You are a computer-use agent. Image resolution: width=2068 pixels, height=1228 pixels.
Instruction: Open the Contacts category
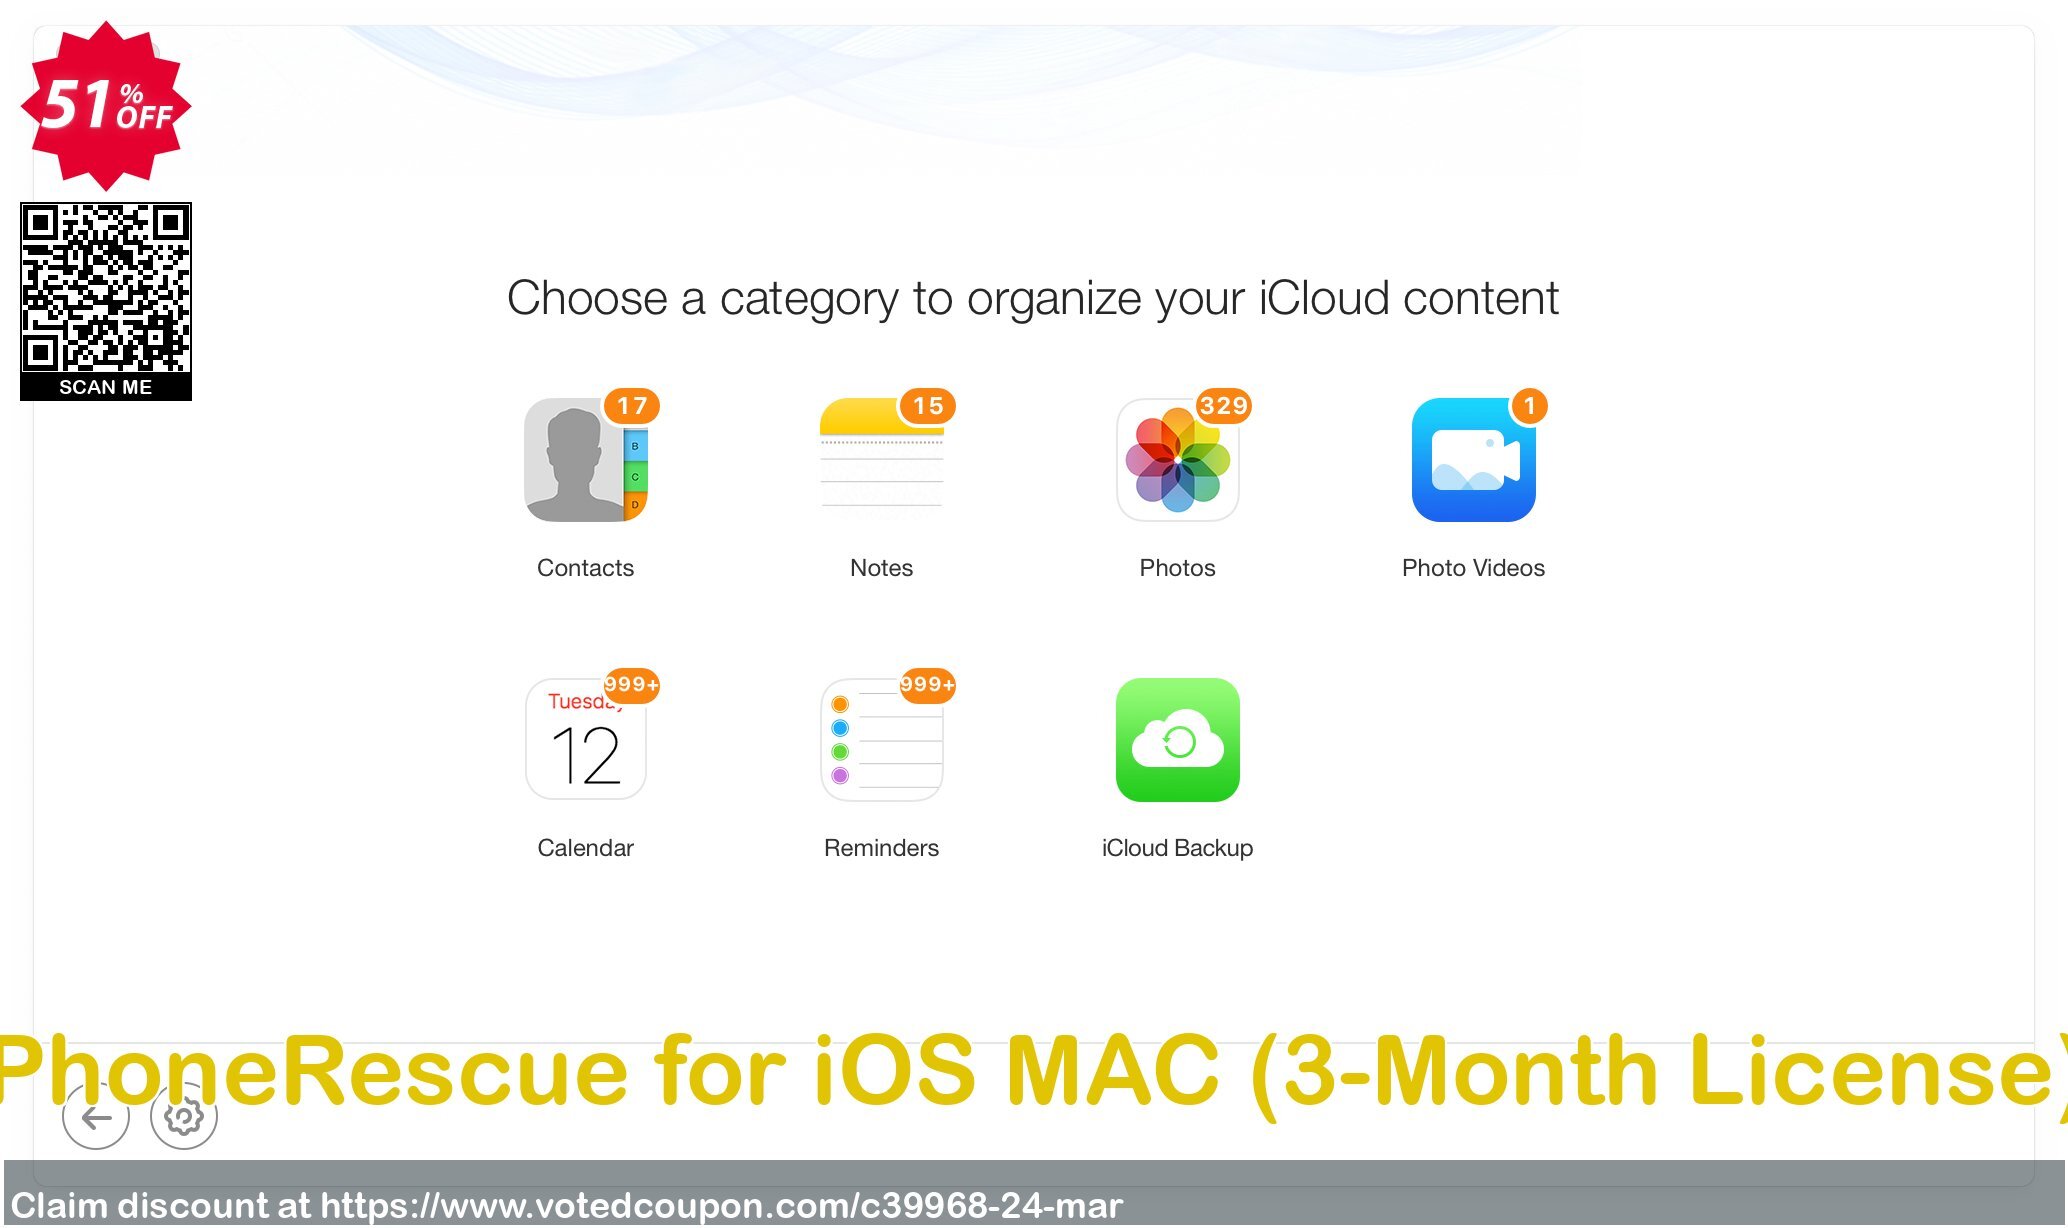point(588,460)
